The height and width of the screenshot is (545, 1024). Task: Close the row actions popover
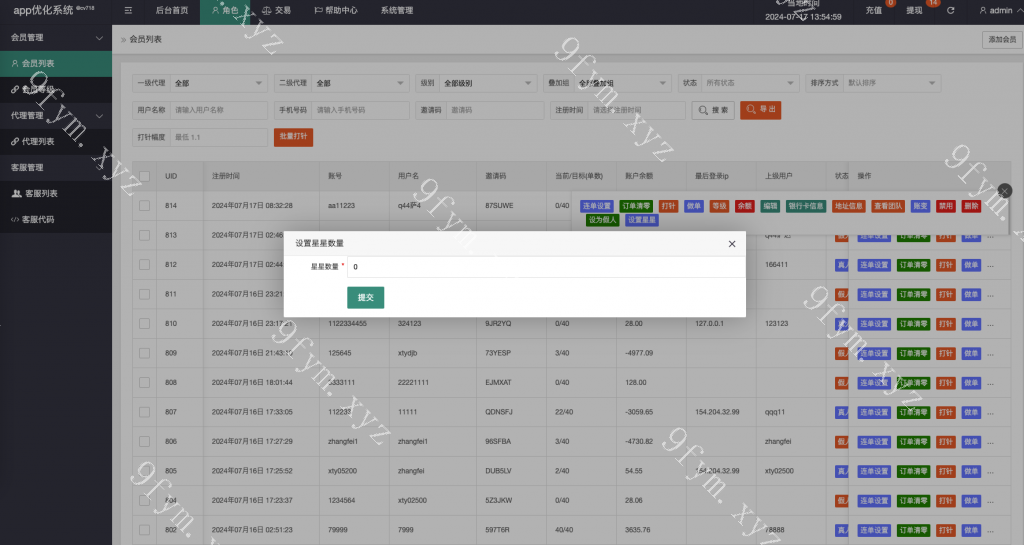(x=1004, y=191)
